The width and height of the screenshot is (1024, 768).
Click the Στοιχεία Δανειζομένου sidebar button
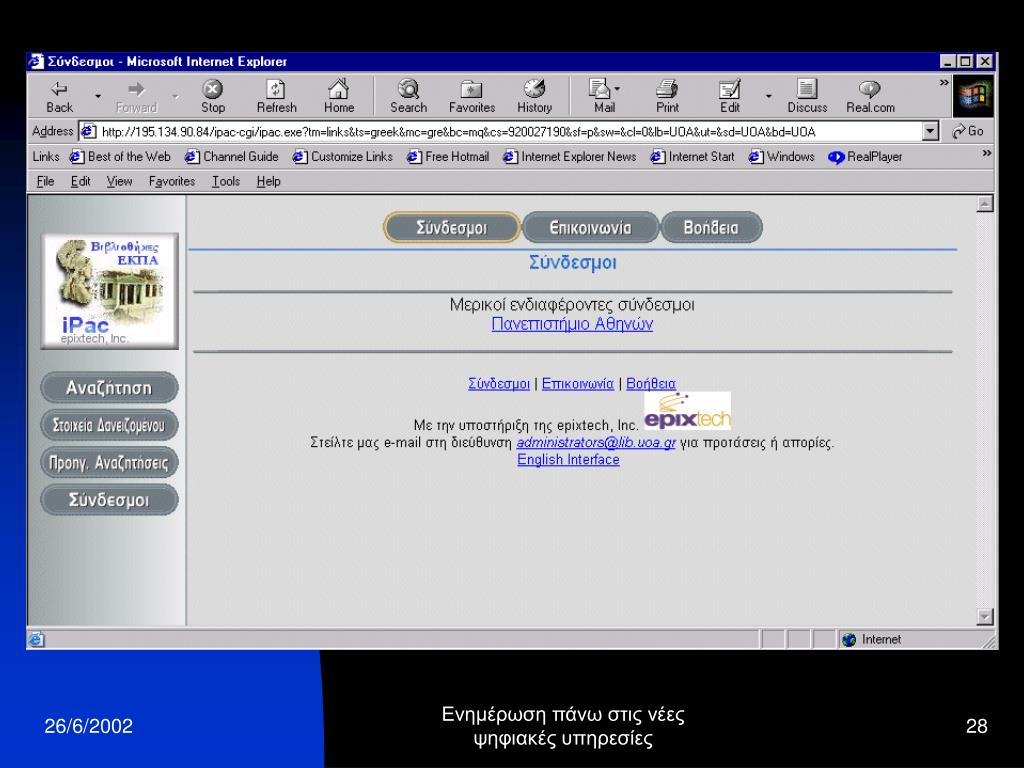(109, 425)
